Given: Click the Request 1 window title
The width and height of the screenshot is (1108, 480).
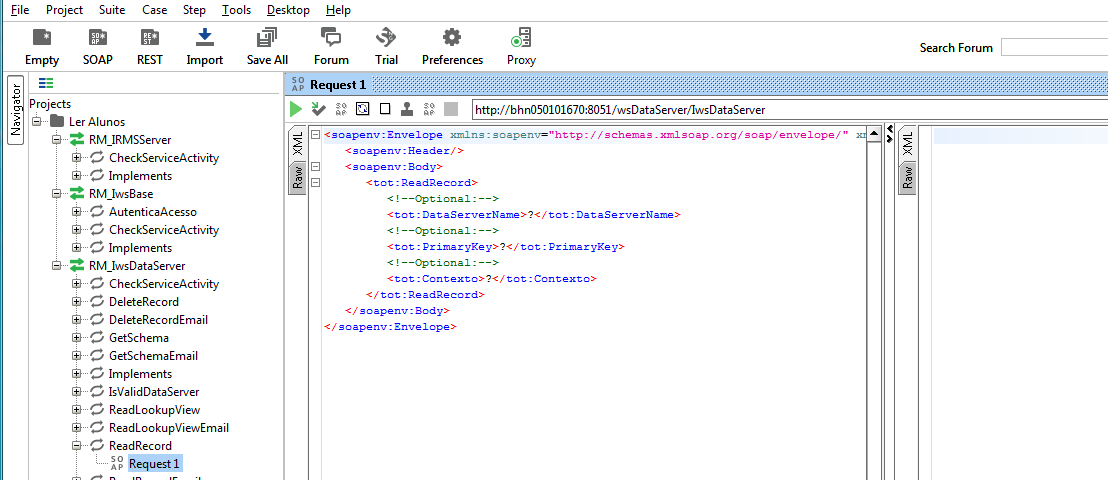Looking at the screenshot, I should (338, 85).
